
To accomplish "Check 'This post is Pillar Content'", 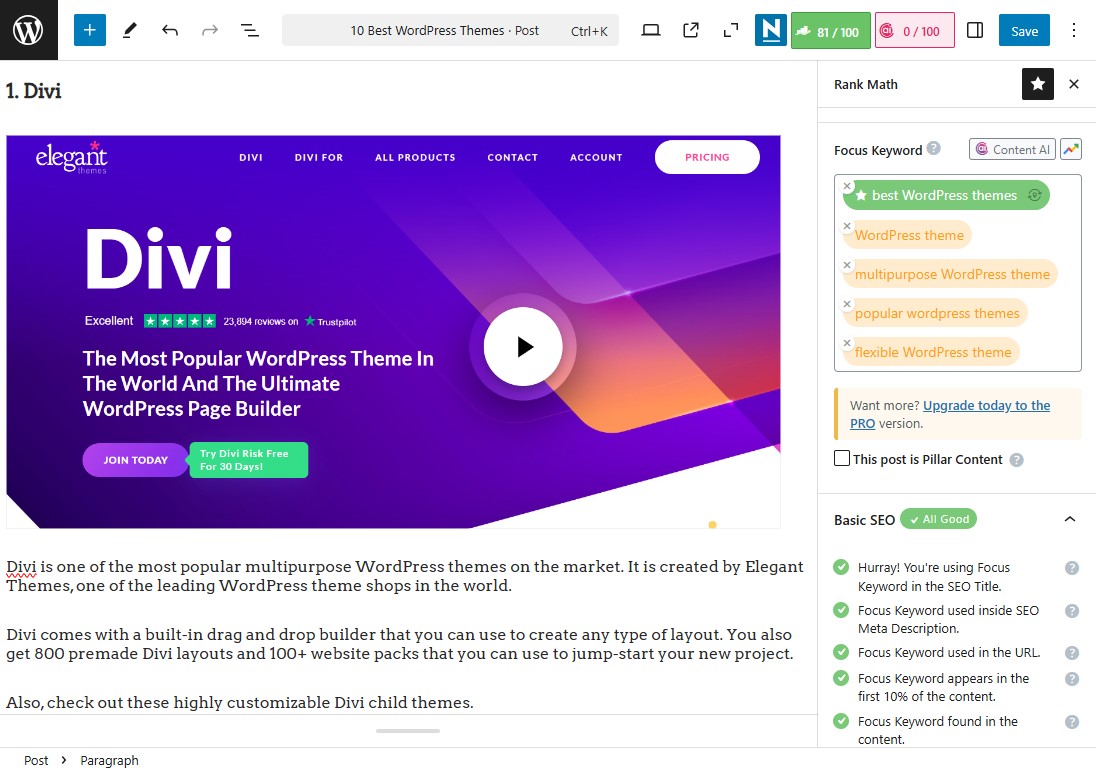I will click(x=842, y=458).
